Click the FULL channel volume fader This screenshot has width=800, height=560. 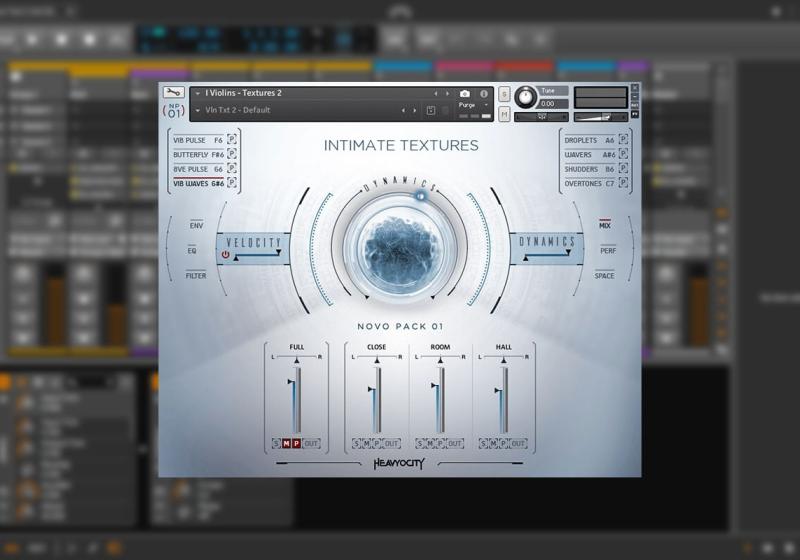296,400
